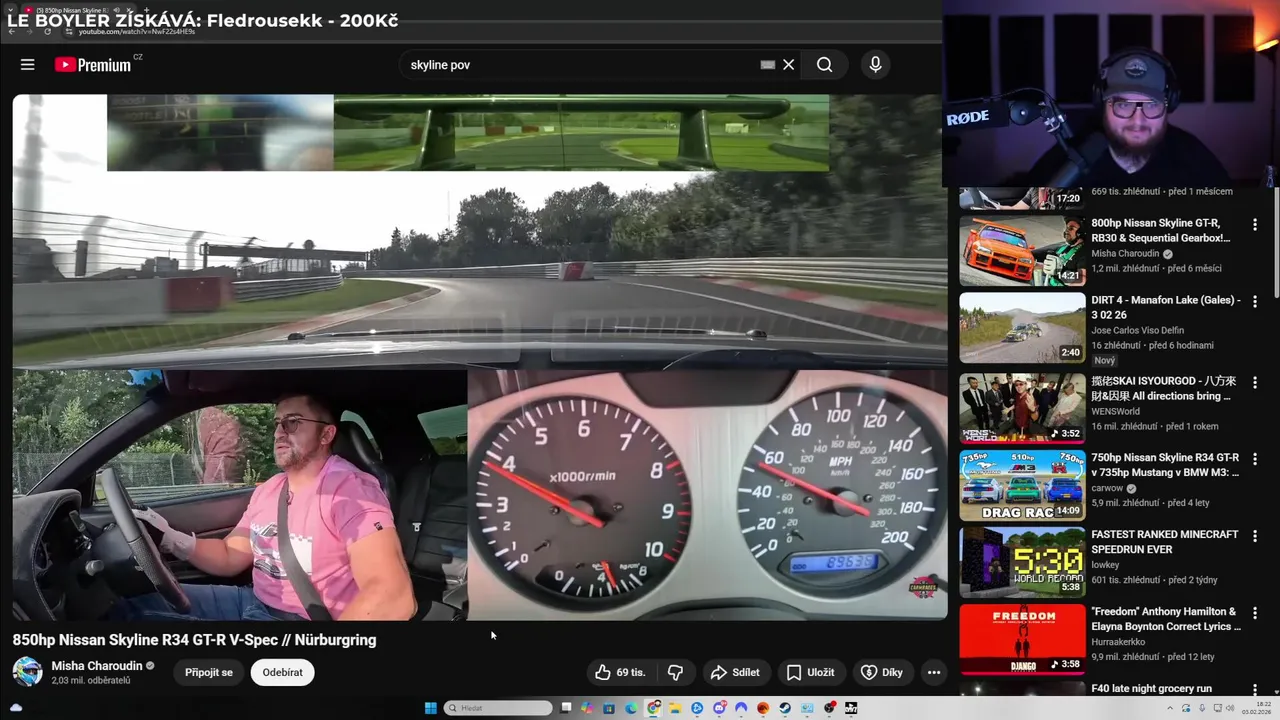
Task: Open a new browser tab with plus
Action: (147, 10)
